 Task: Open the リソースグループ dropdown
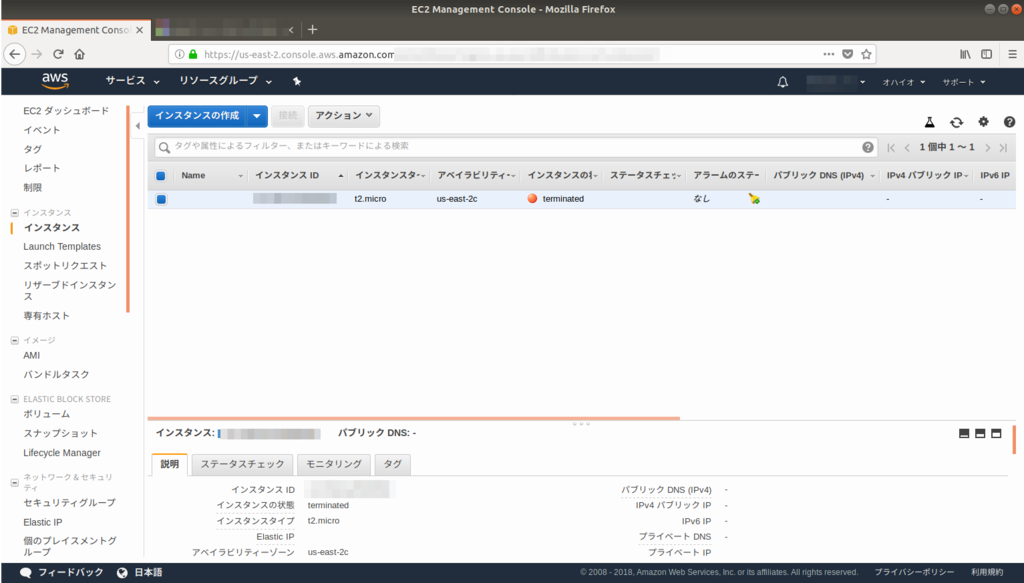click(x=225, y=81)
